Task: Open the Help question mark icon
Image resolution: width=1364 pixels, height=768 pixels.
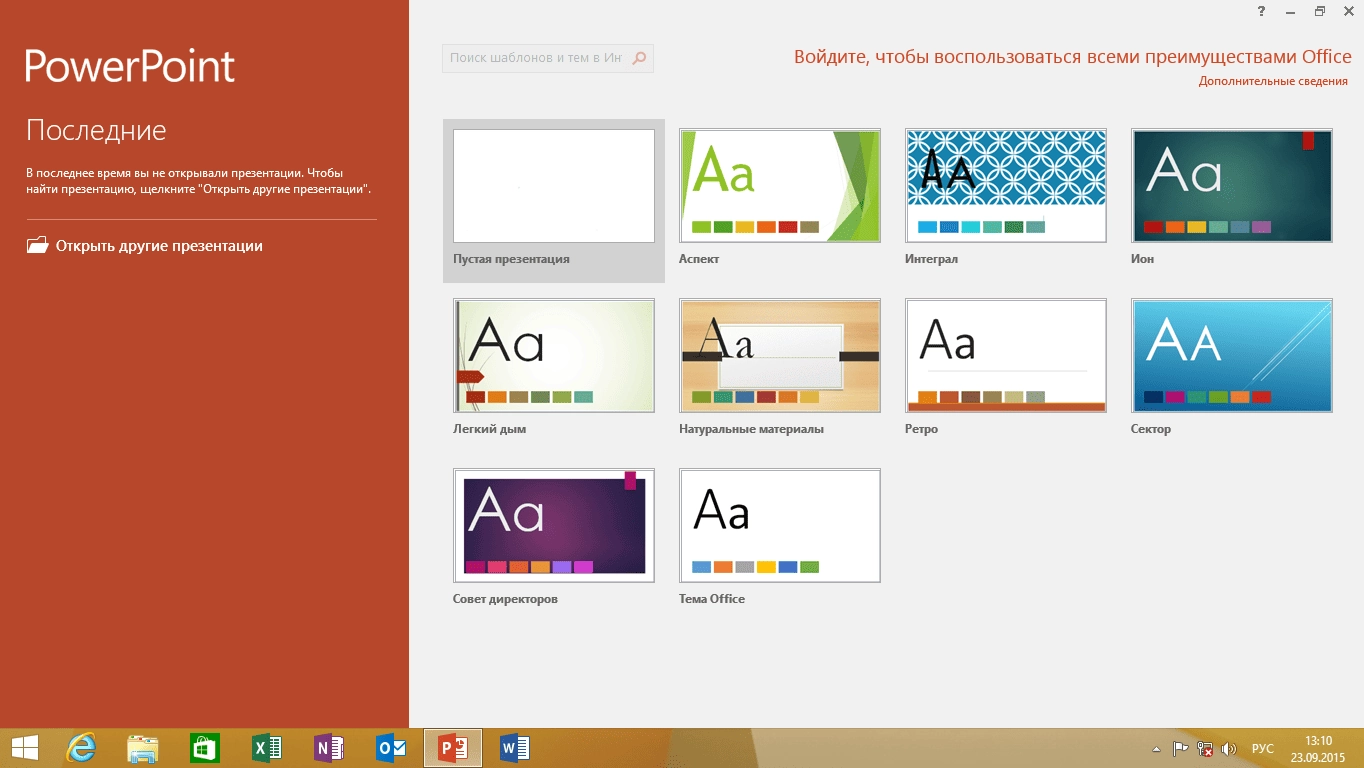Action: point(1263,11)
